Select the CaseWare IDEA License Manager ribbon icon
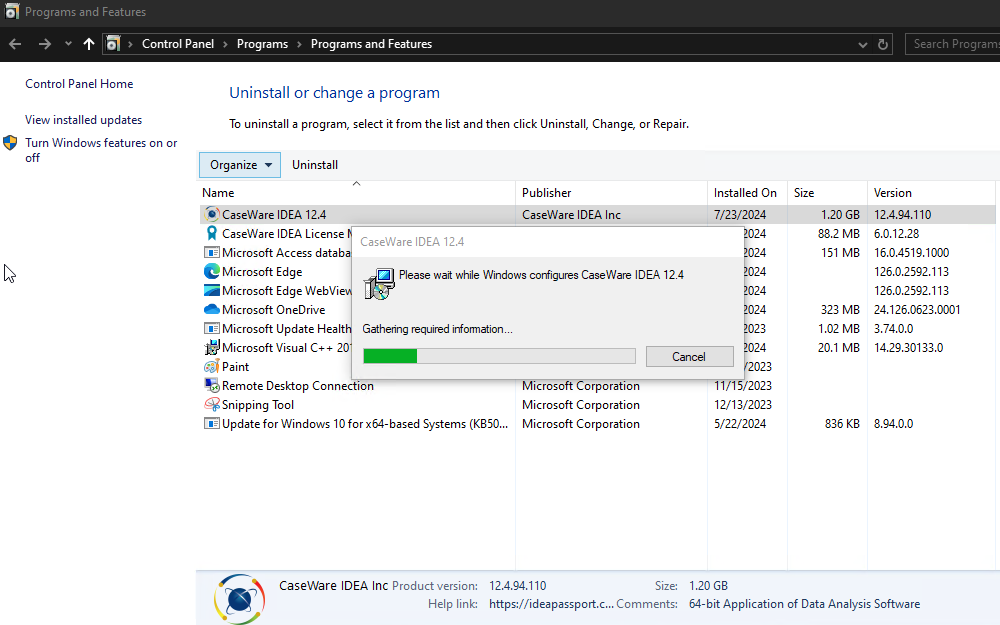 pyautogui.click(x=211, y=233)
